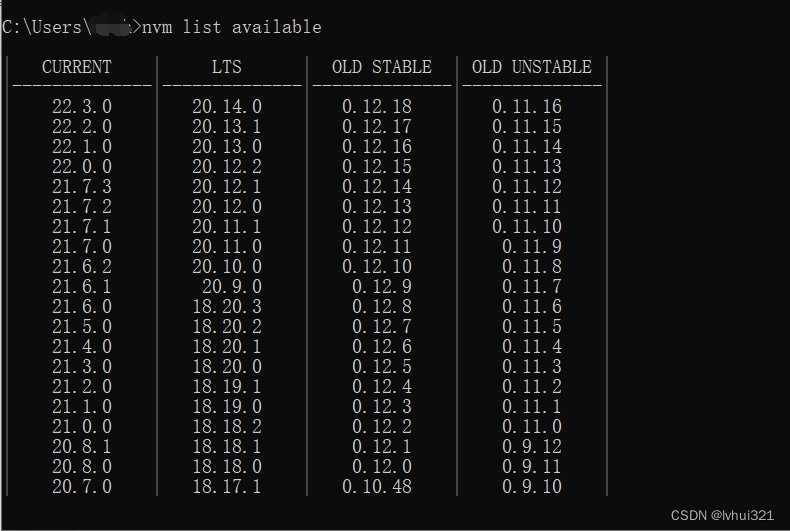Select version 20.7.0
Screen dimensions: 790x531
pyautogui.click(x=82, y=486)
